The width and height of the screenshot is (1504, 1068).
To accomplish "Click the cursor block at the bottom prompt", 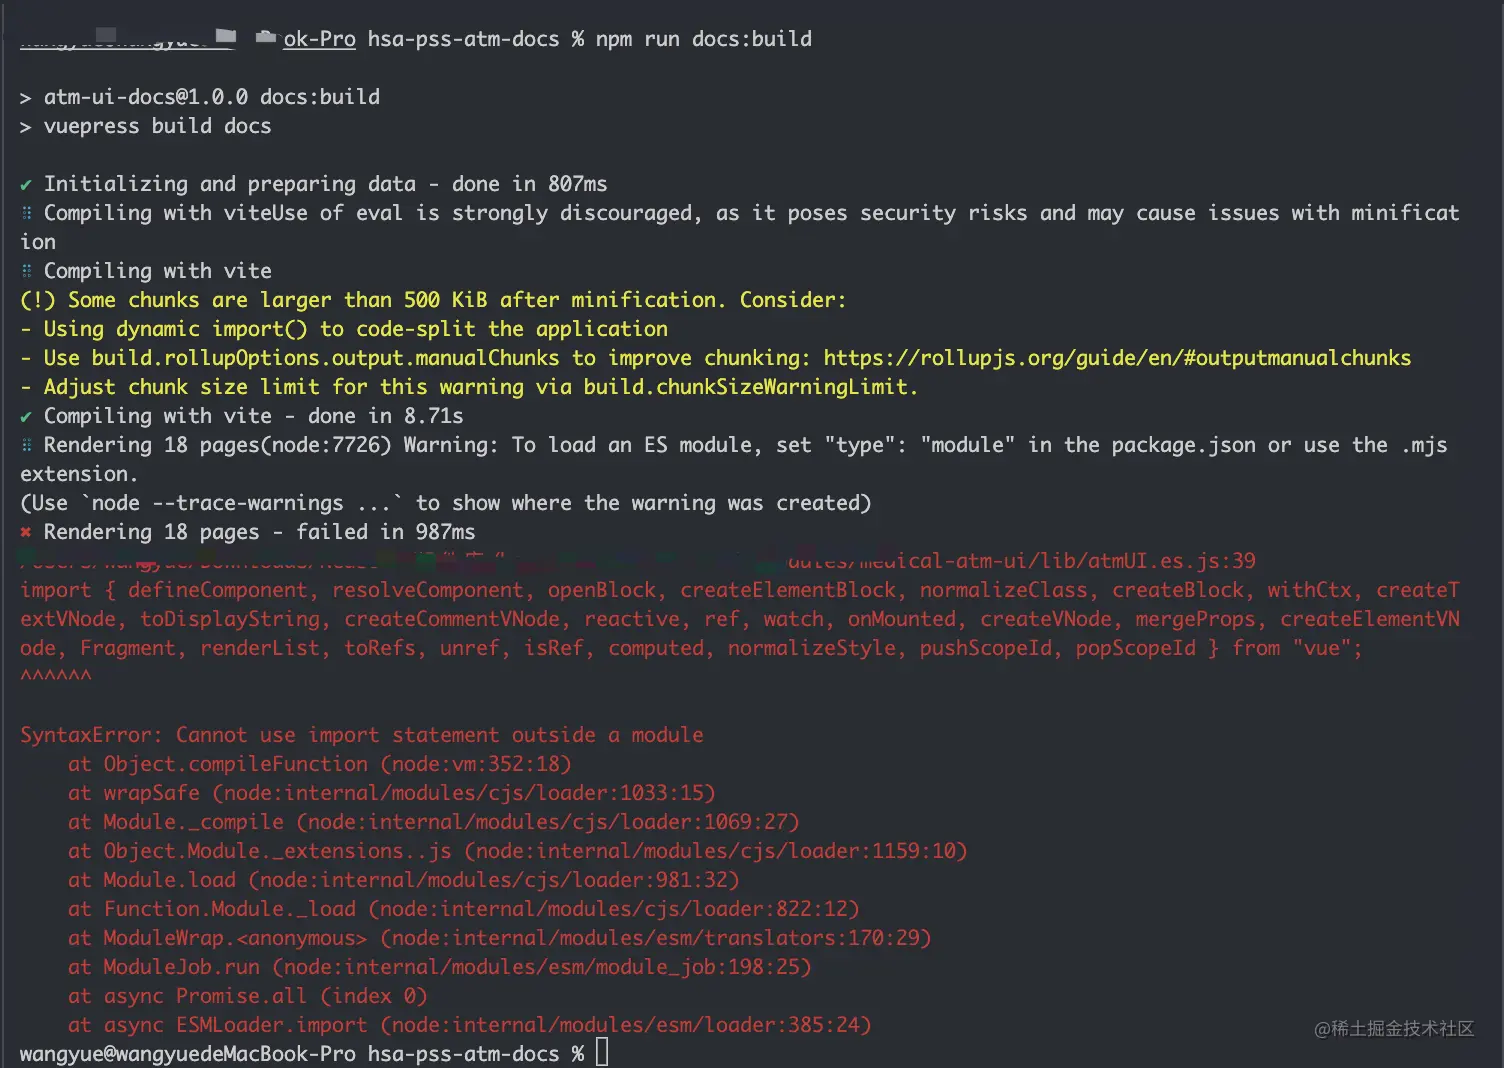I will tap(602, 1052).
